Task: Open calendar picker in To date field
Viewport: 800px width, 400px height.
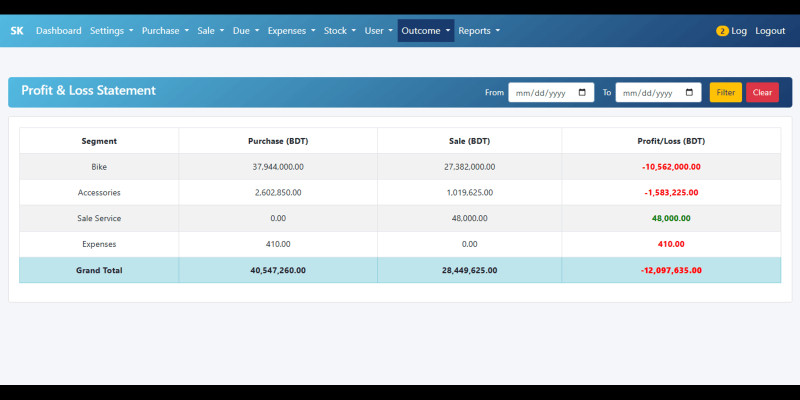Action: click(691, 93)
